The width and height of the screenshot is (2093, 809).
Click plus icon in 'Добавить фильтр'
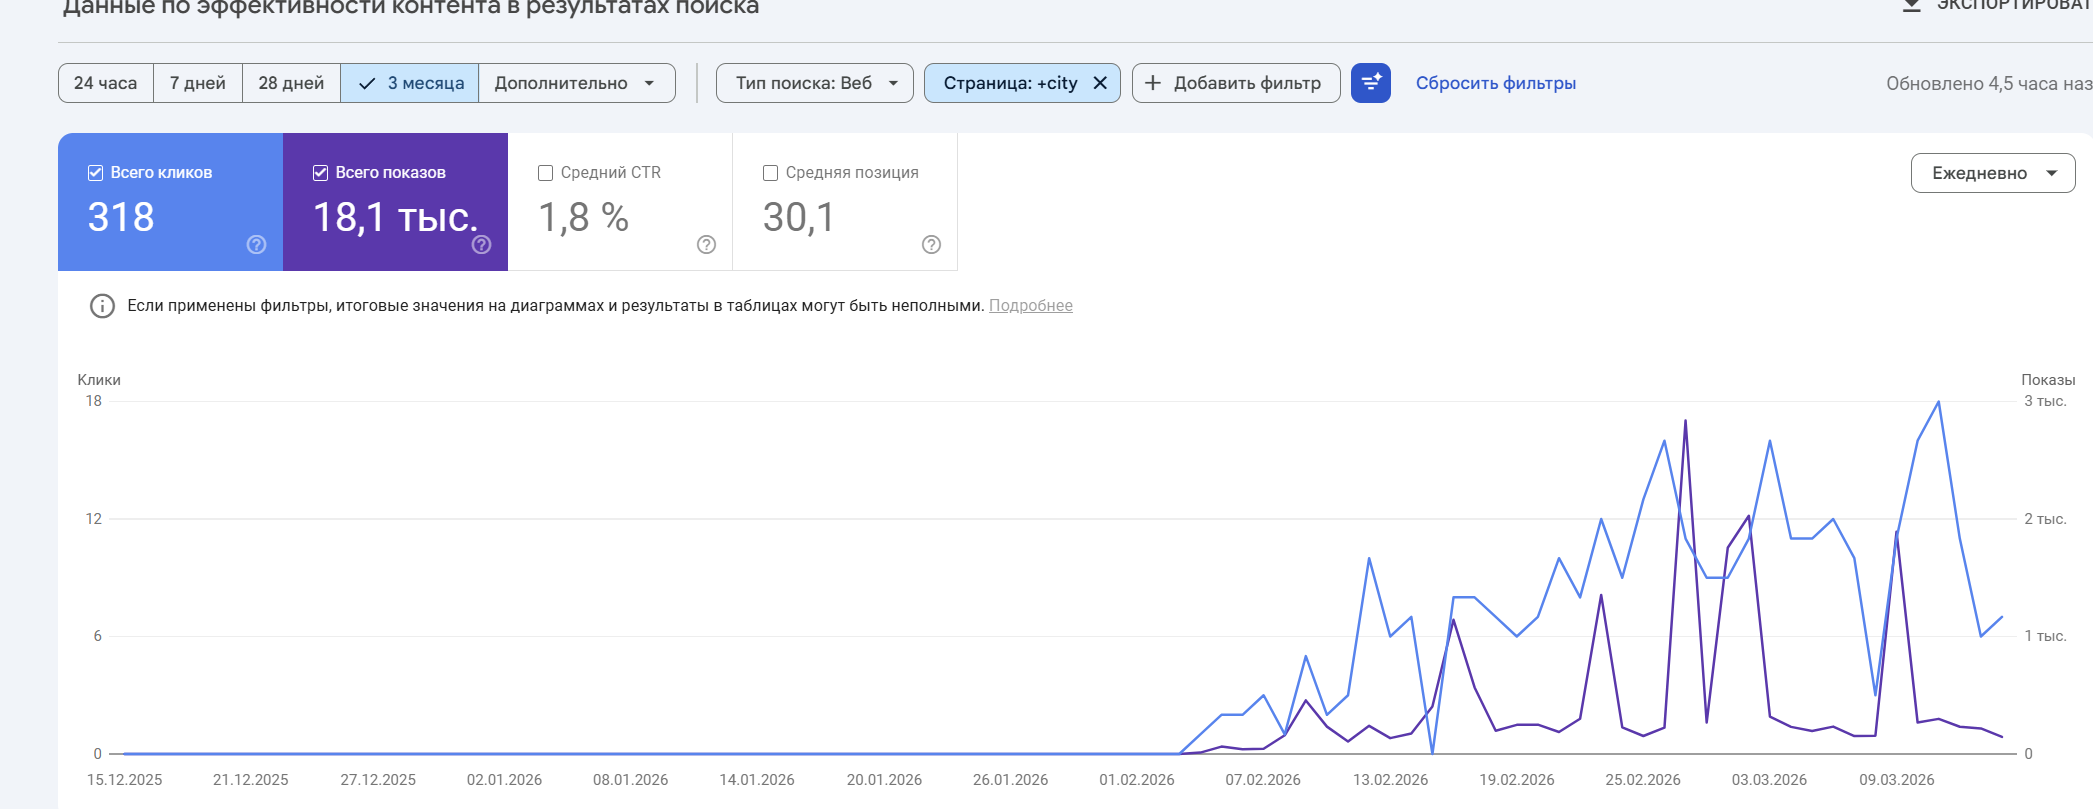coord(1153,83)
